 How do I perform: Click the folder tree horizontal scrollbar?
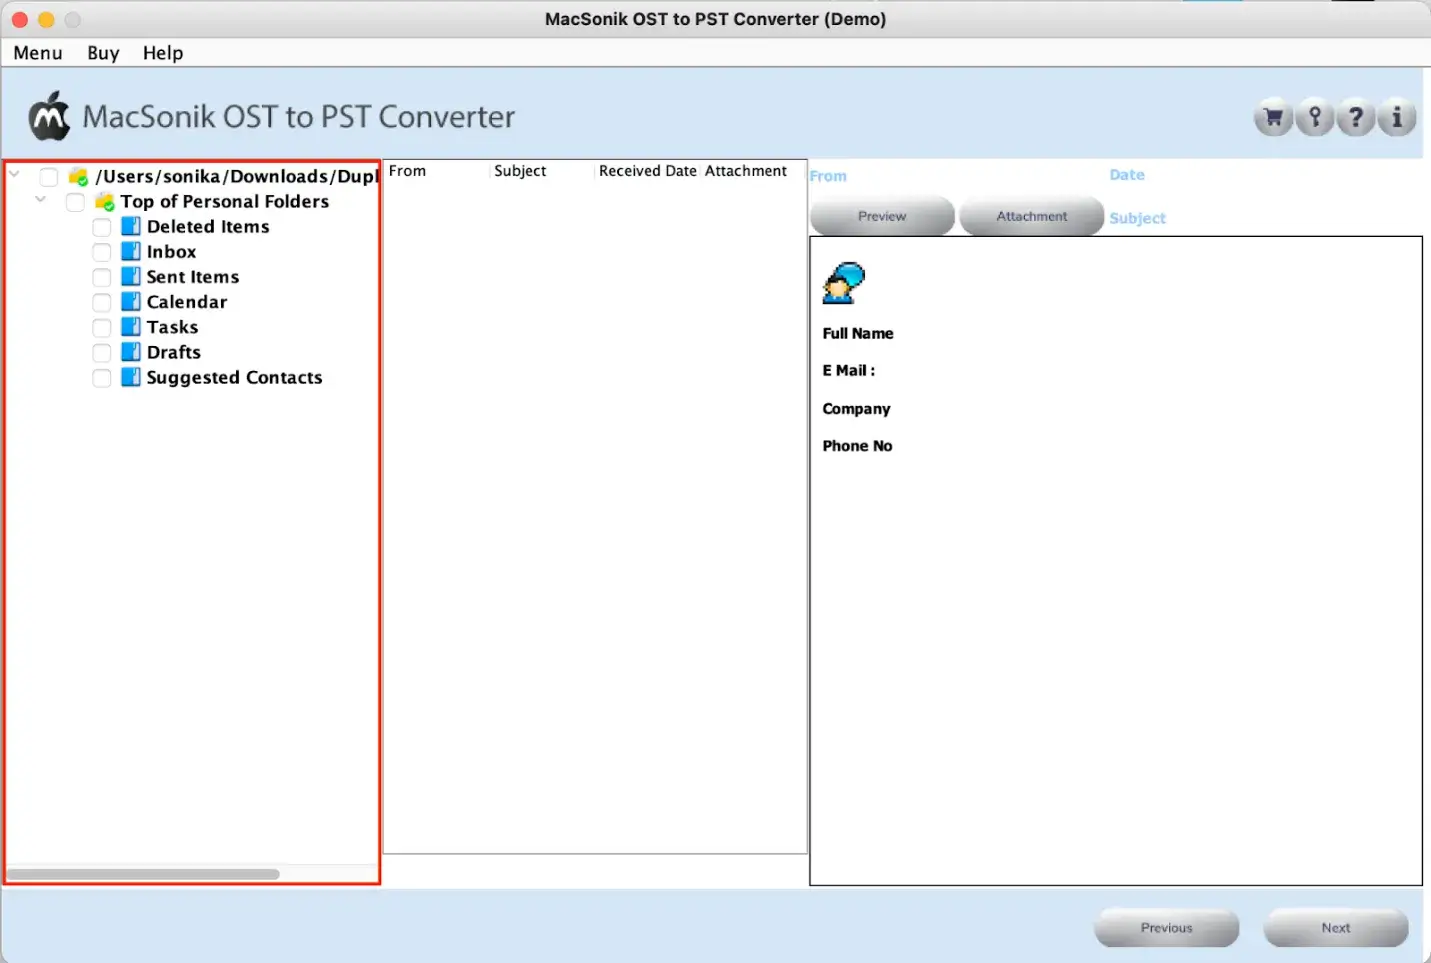[x=143, y=874]
